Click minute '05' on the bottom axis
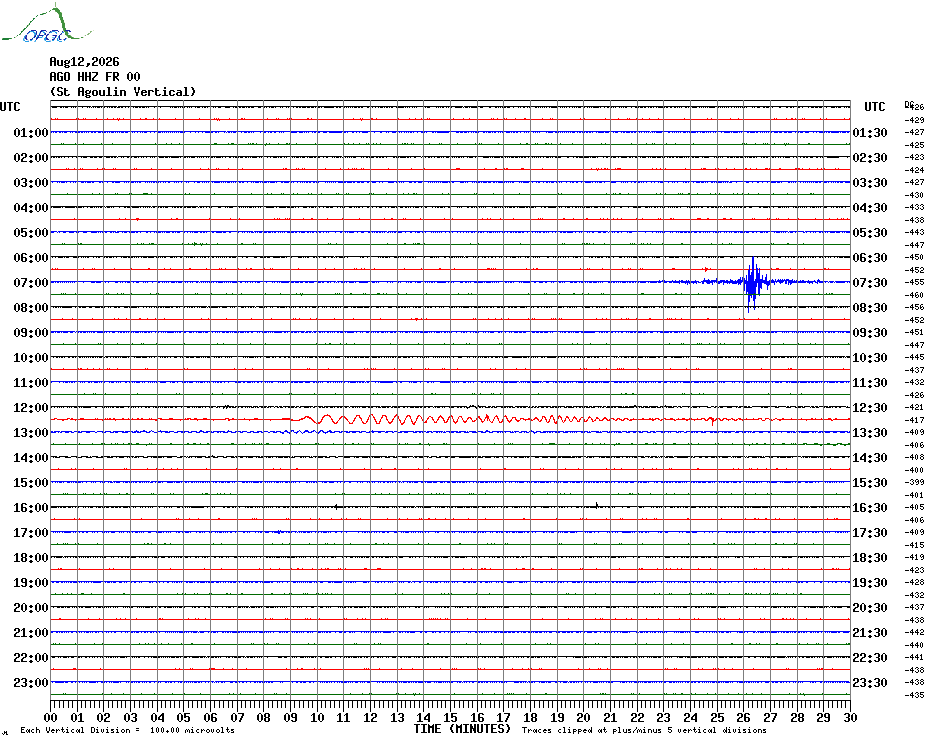 coord(184,718)
